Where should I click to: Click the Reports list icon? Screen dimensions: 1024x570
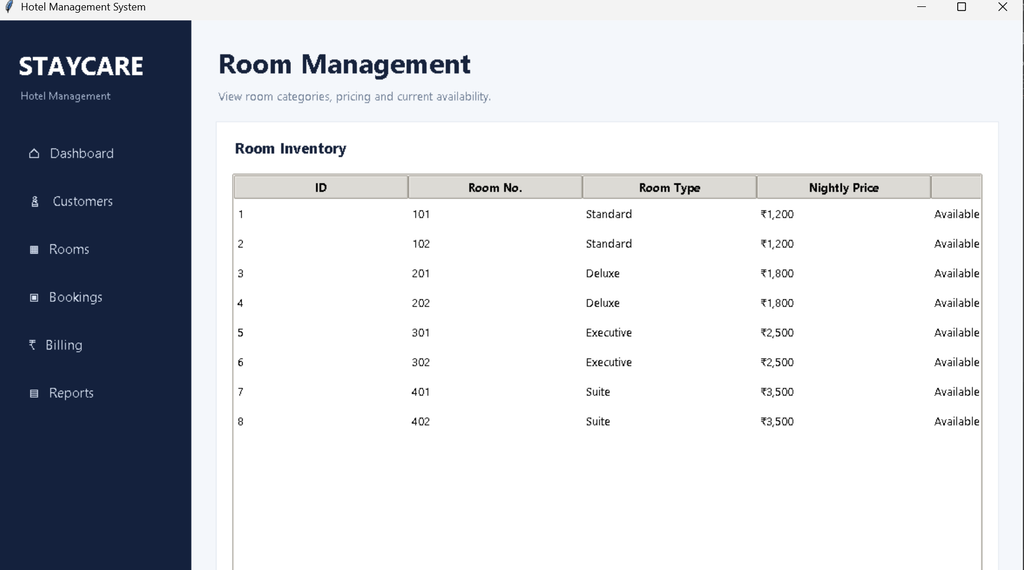[x=34, y=393]
